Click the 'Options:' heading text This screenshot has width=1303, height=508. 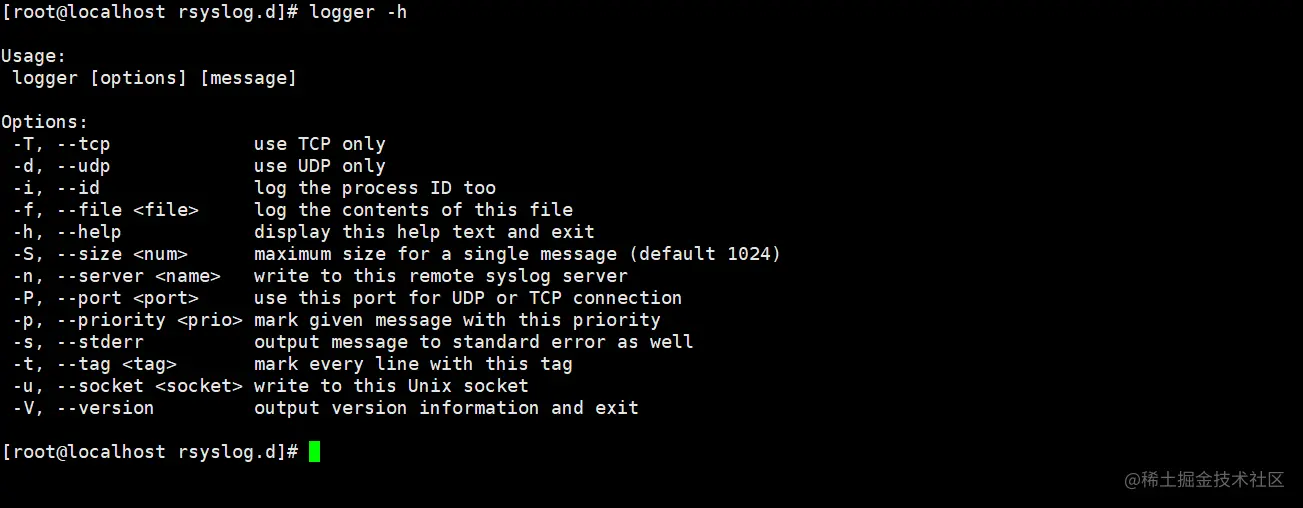click(x=45, y=122)
